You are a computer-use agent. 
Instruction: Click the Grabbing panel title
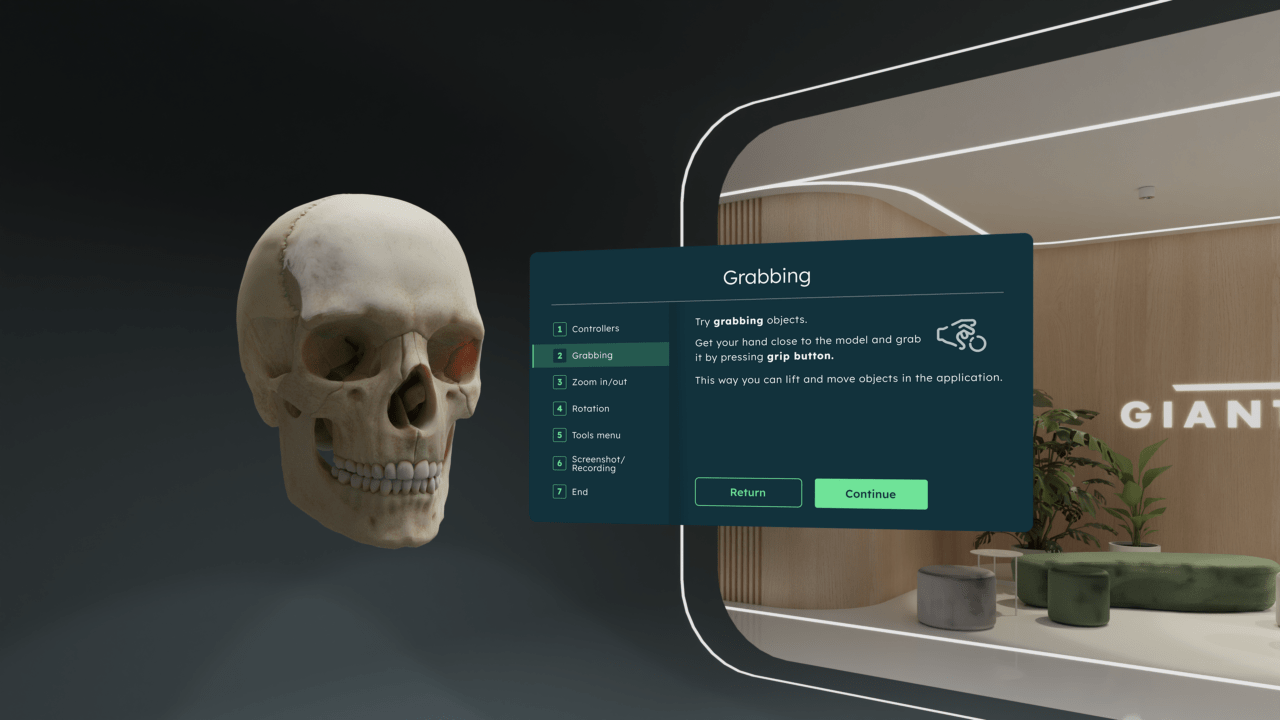pos(767,276)
